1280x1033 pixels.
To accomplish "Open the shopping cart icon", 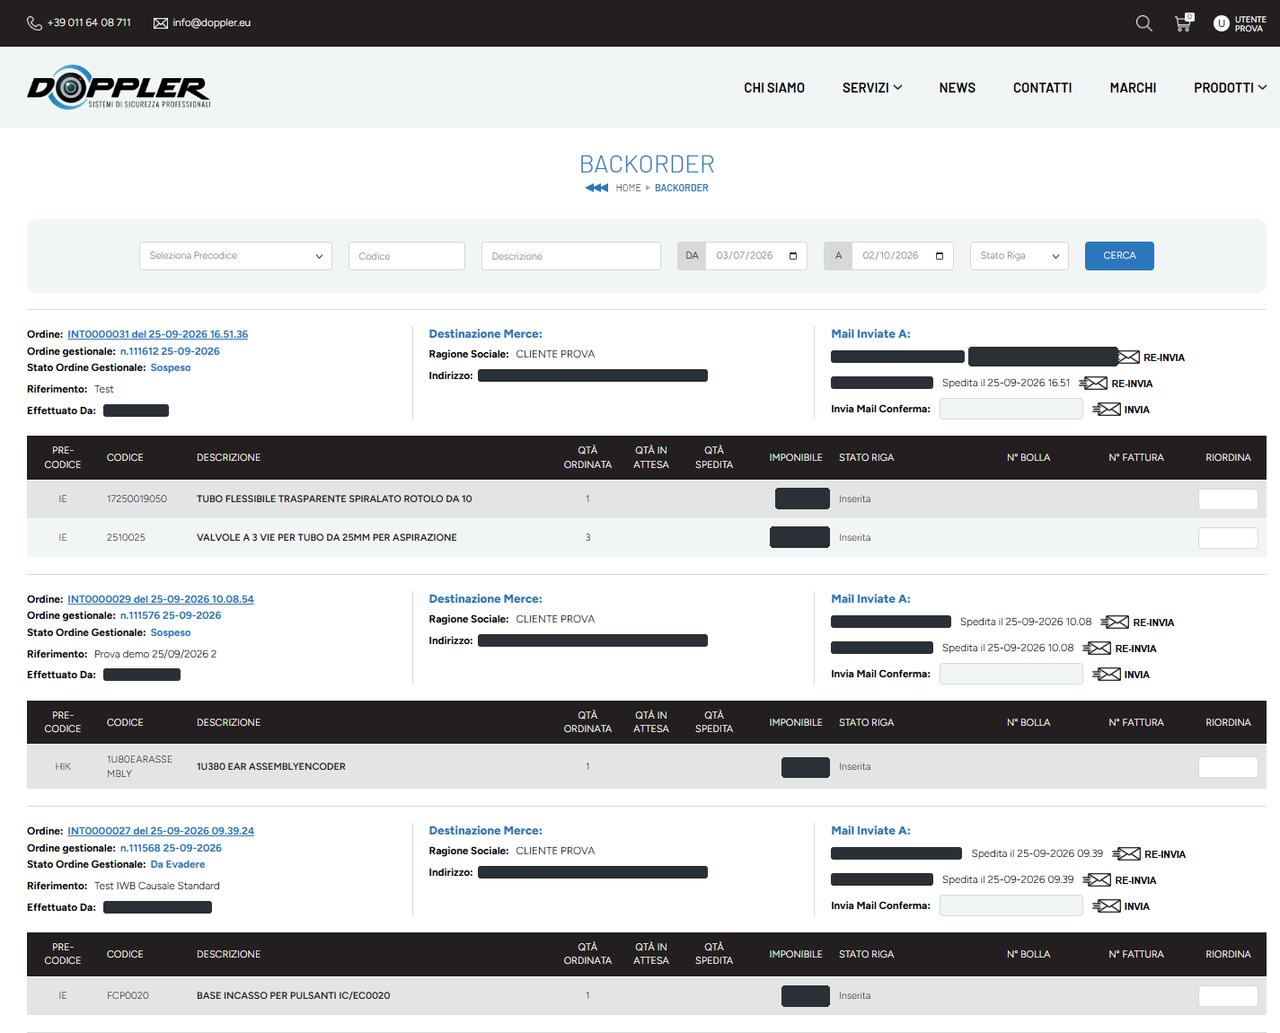I will pos(1184,23).
